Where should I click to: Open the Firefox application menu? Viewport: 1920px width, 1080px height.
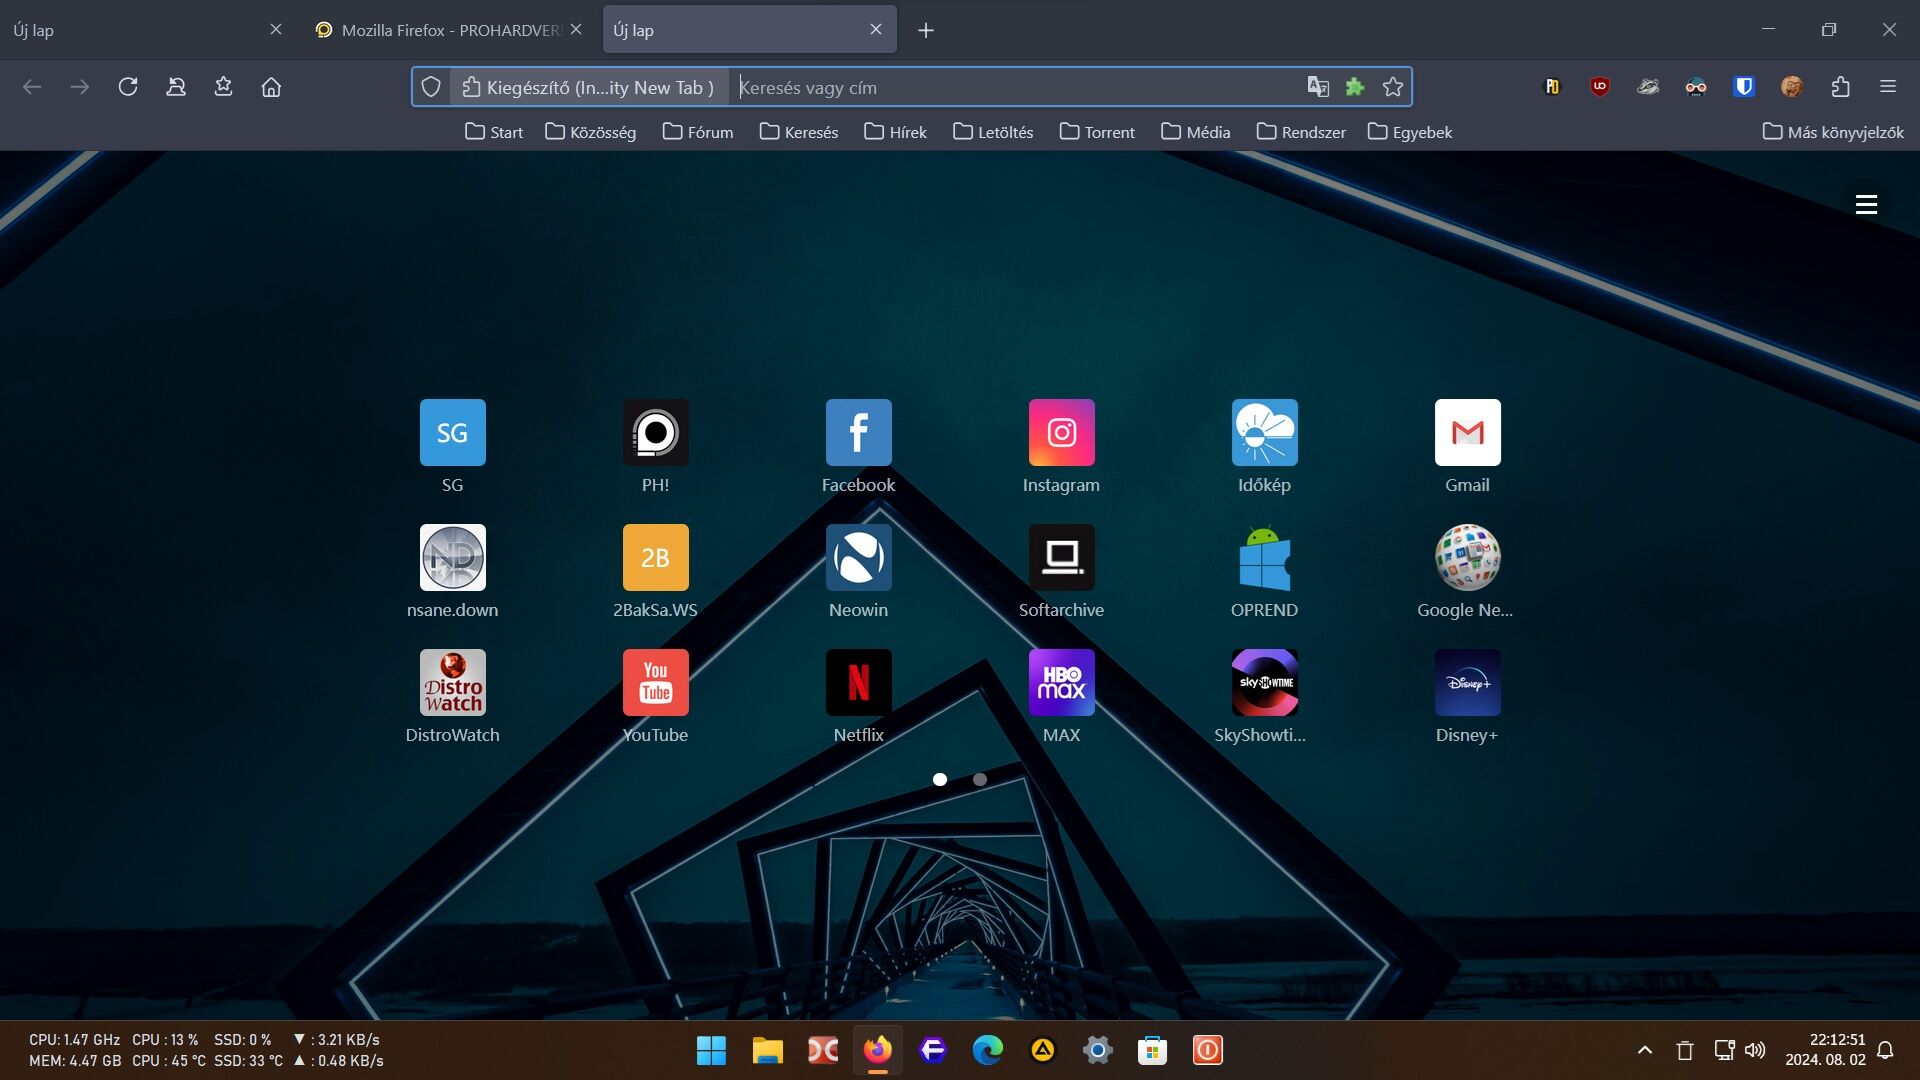tap(1888, 87)
